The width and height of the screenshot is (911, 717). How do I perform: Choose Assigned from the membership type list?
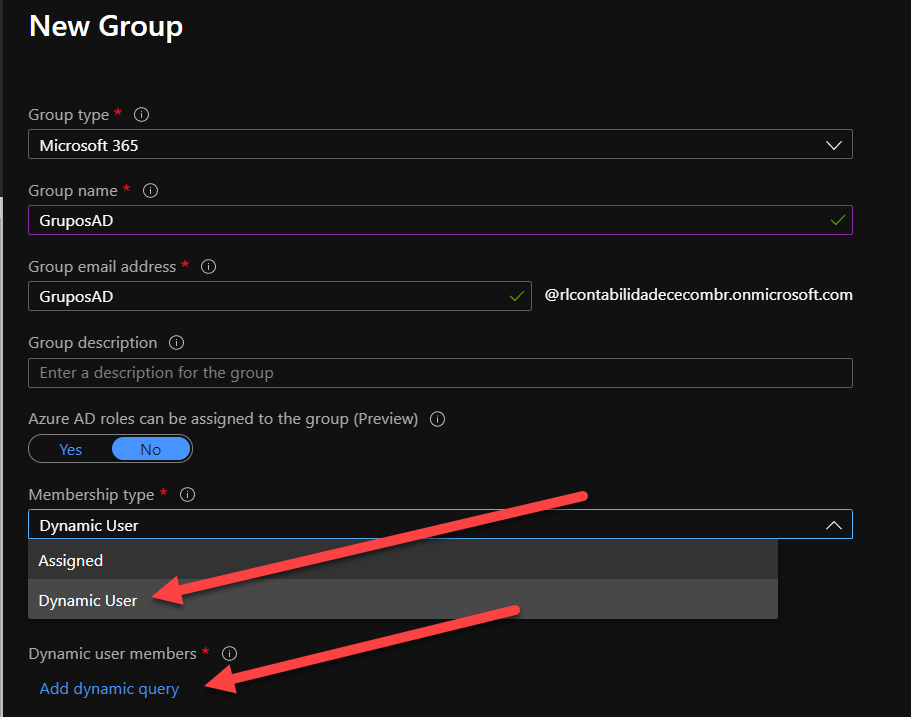click(403, 560)
